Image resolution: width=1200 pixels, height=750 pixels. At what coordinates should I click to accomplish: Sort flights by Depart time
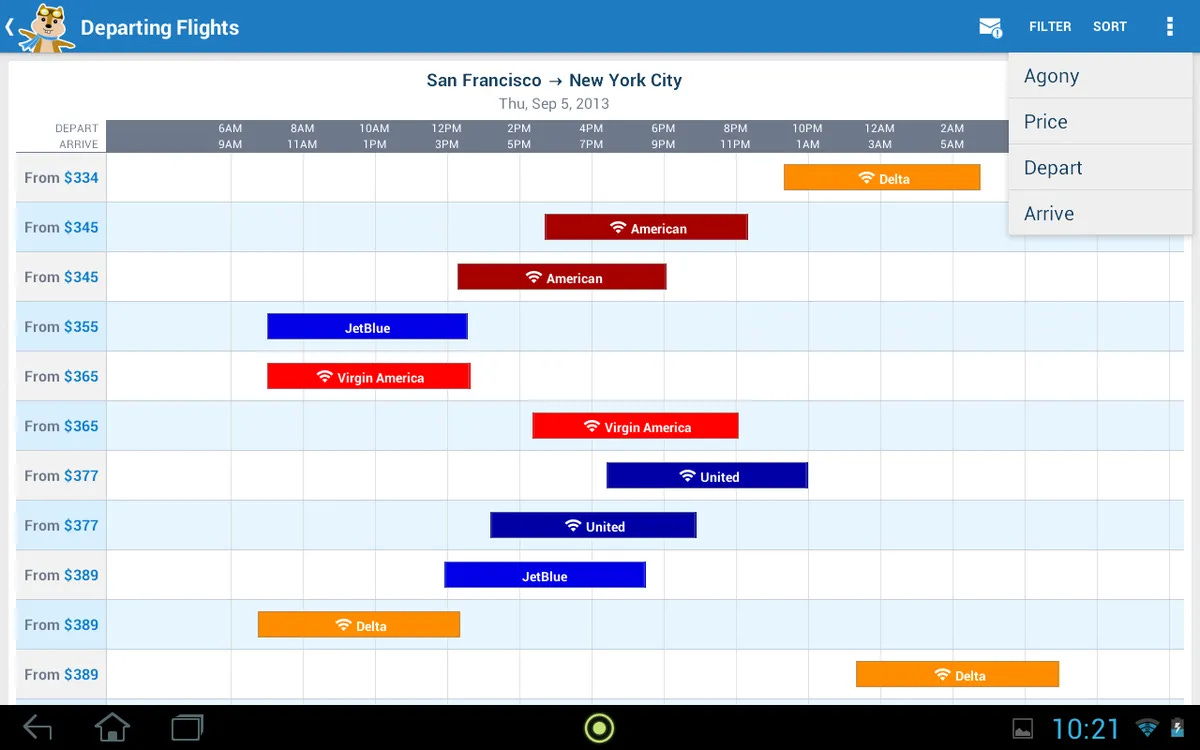click(1101, 168)
